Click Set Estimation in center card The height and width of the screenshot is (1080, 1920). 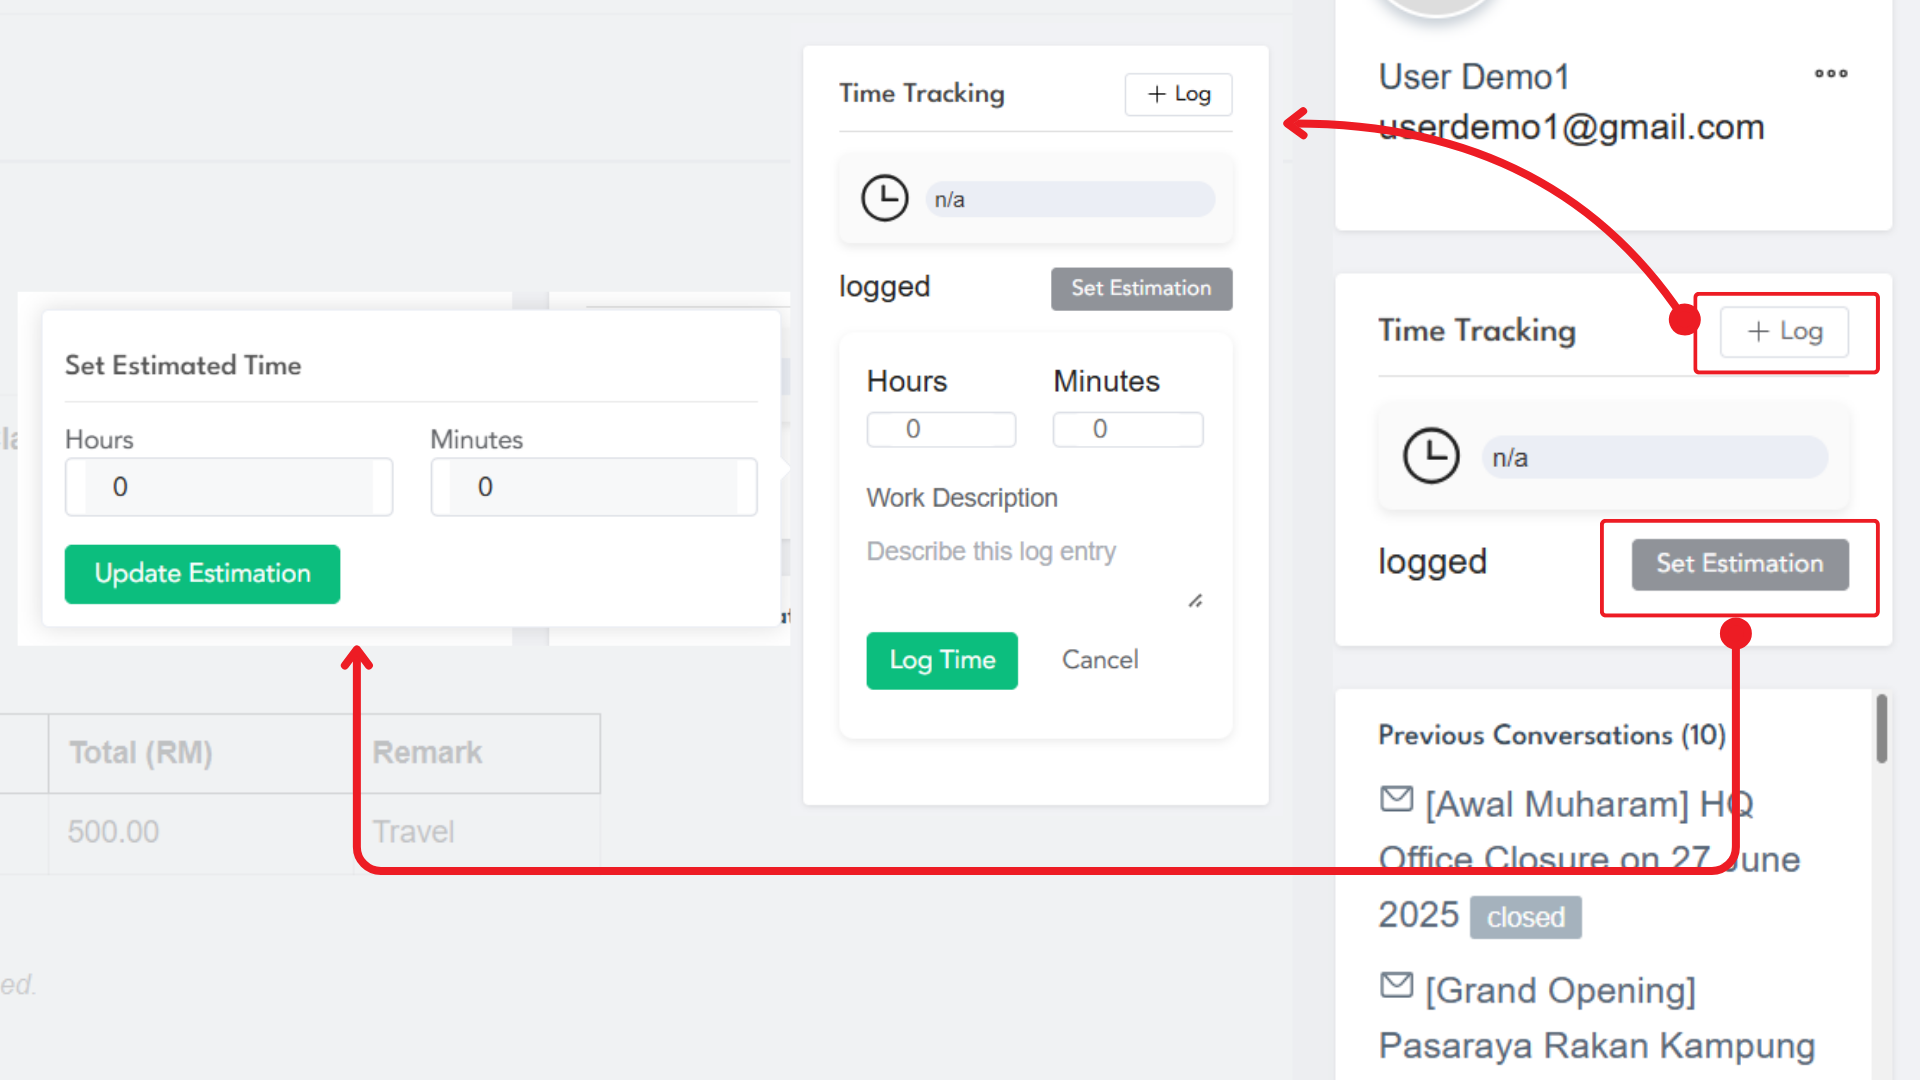coord(1141,288)
